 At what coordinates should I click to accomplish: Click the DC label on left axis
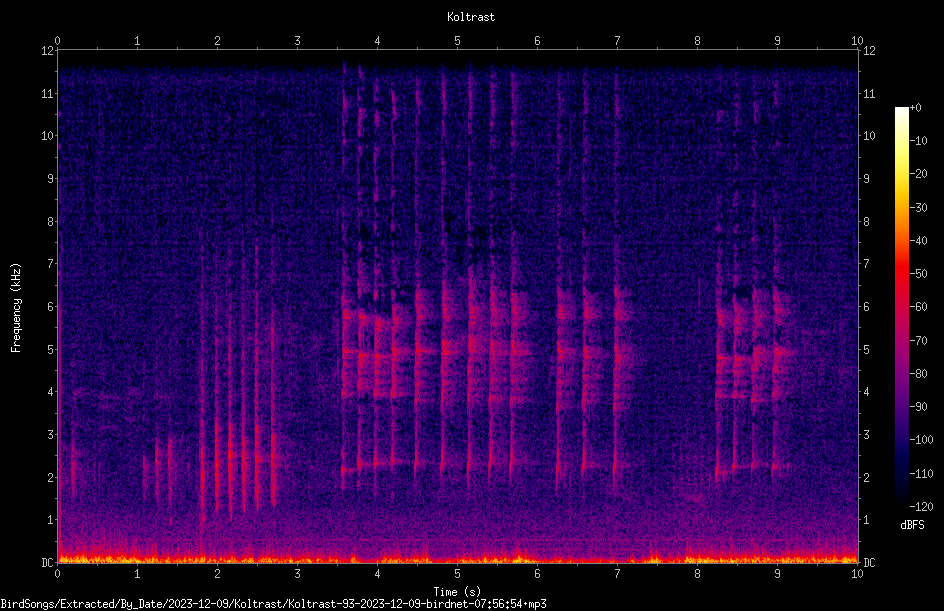tap(48, 563)
